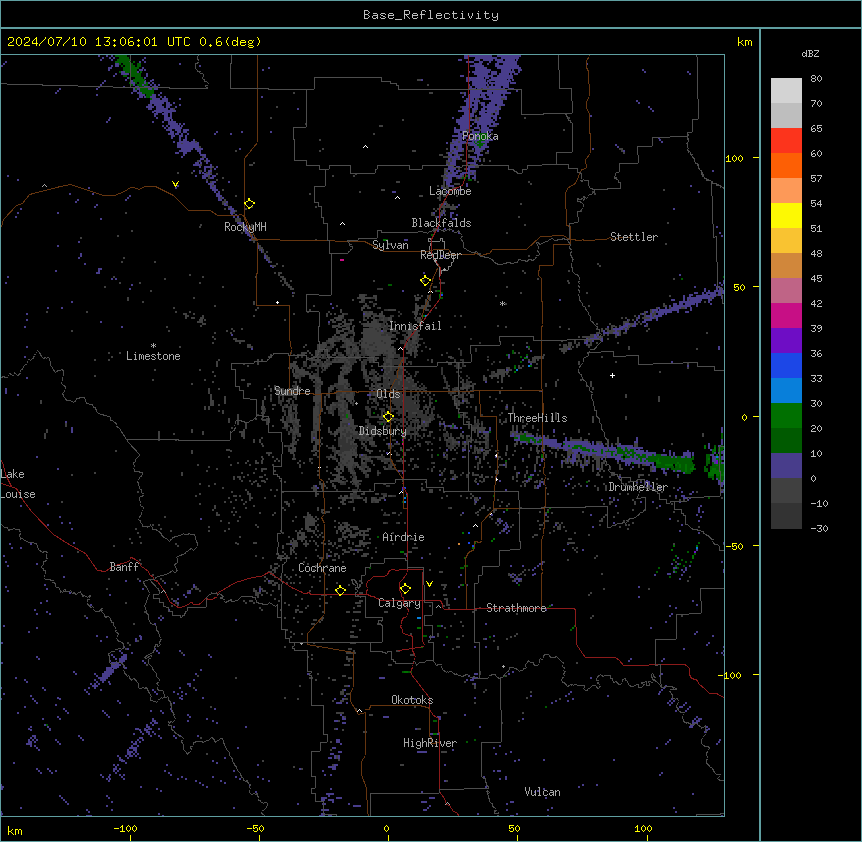Click the dBZ legend heading
Image resolution: width=862 pixels, height=842 pixels.
point(810,53)
